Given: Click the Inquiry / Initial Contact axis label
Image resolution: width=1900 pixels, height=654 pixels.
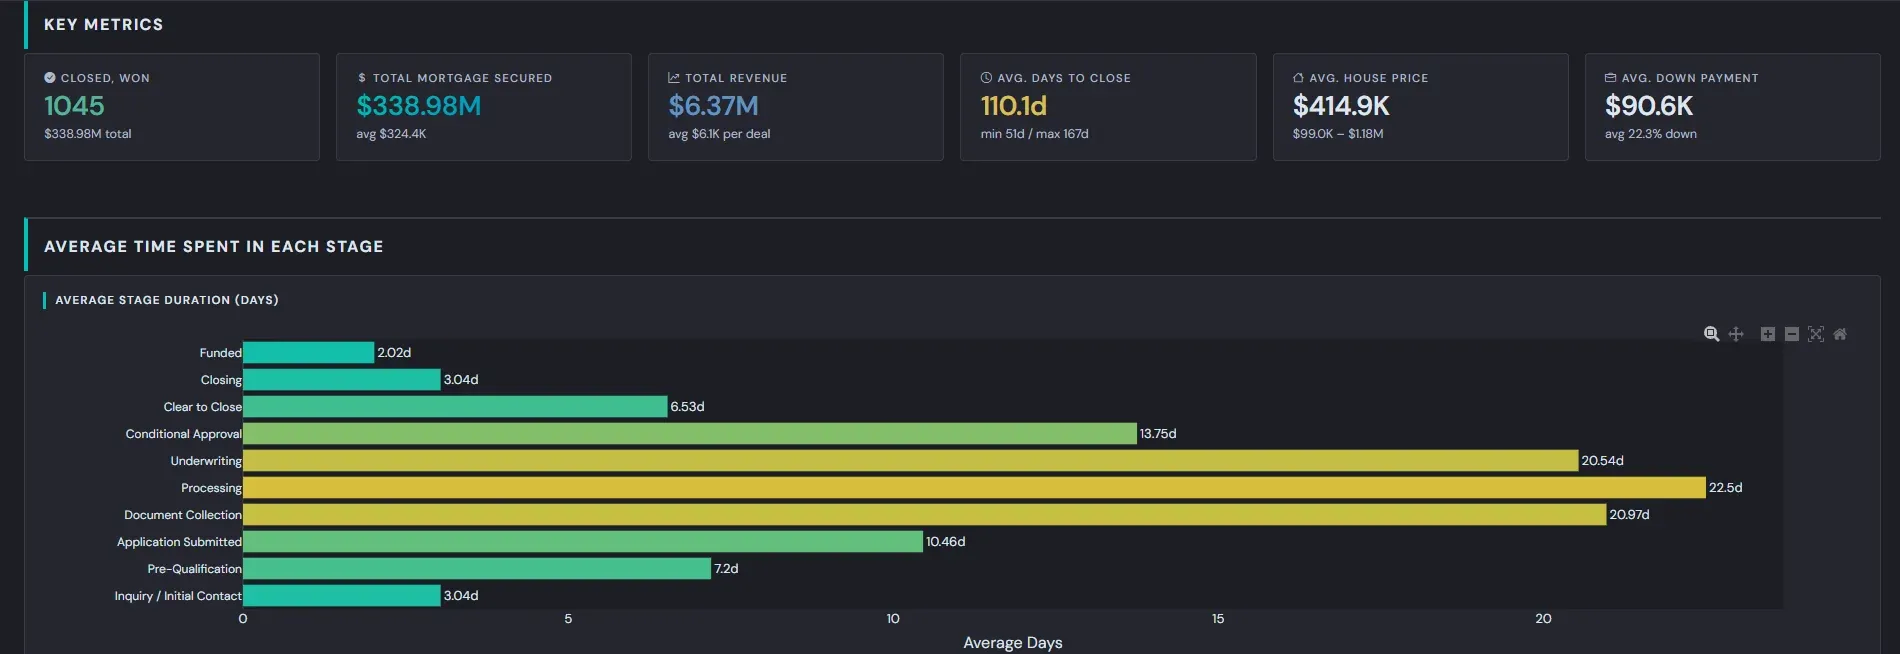Looking at the screenshot, I should click(178, 596).
